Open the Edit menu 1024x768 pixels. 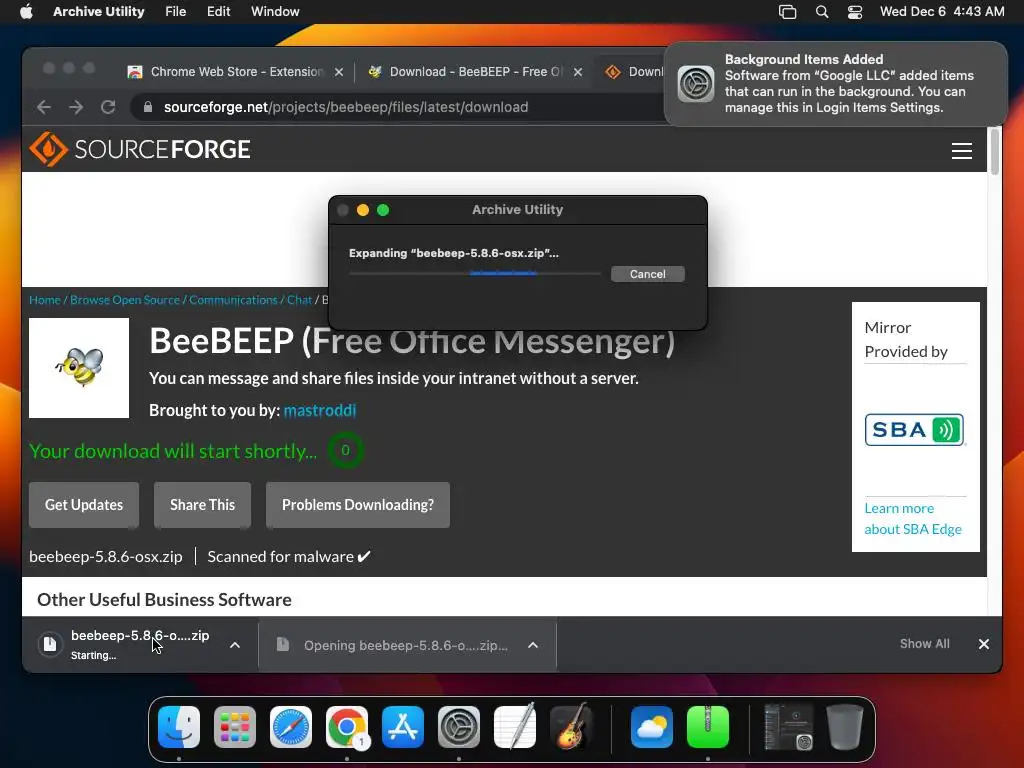point(218,12)
